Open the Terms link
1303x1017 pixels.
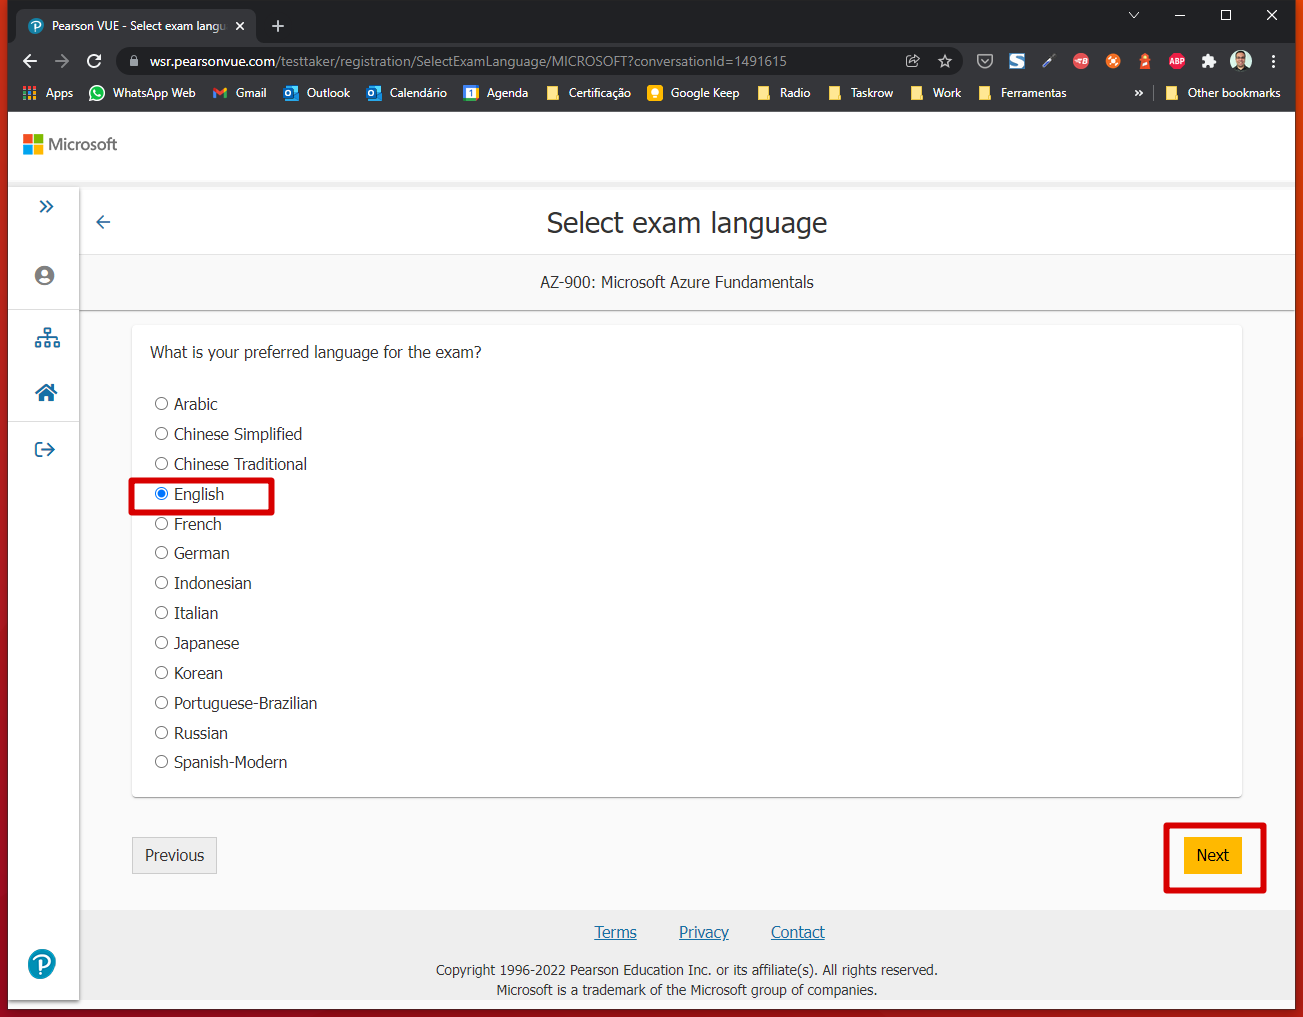point(615,932)
